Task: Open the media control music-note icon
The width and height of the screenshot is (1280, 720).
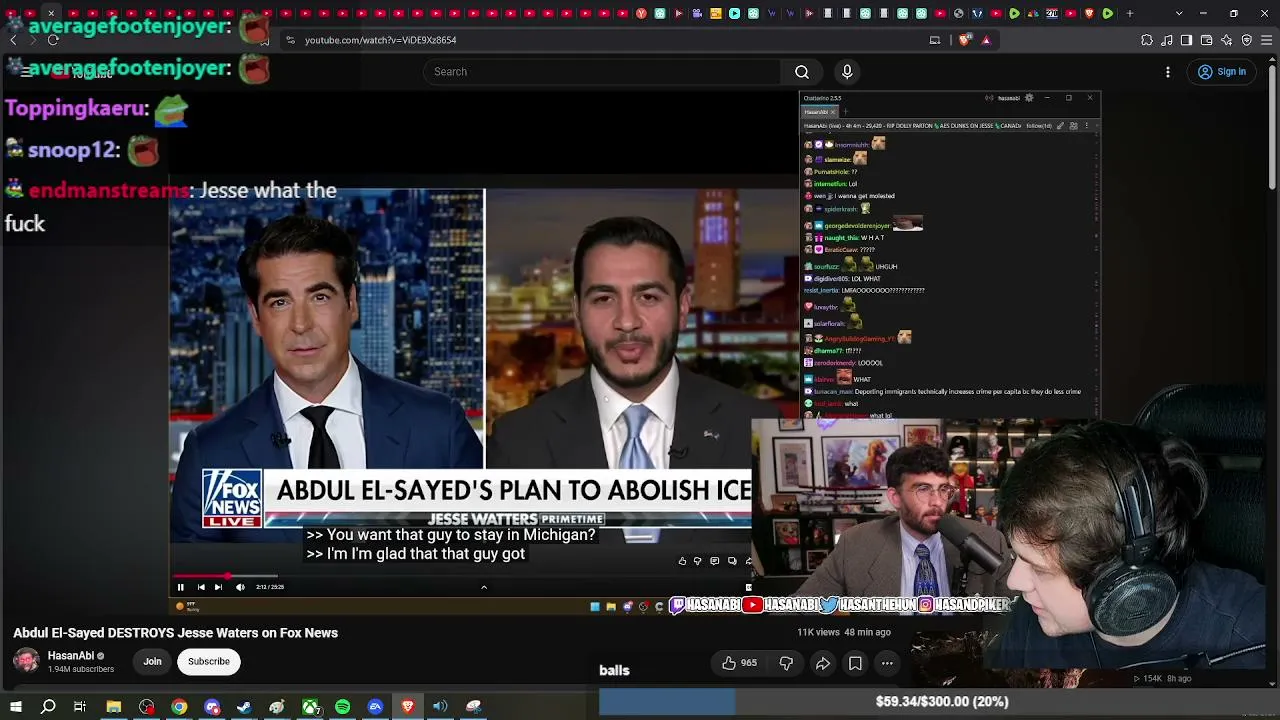Action: click(x=1167, y=40)
